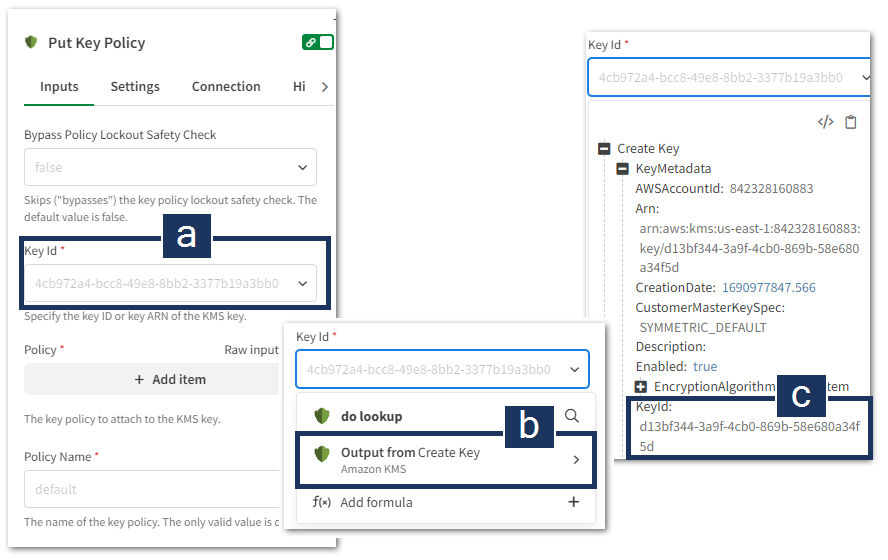888x560 pixels.
Task: Collapse the KeyMetadata tree node
Action: click(x=622, y=169)
